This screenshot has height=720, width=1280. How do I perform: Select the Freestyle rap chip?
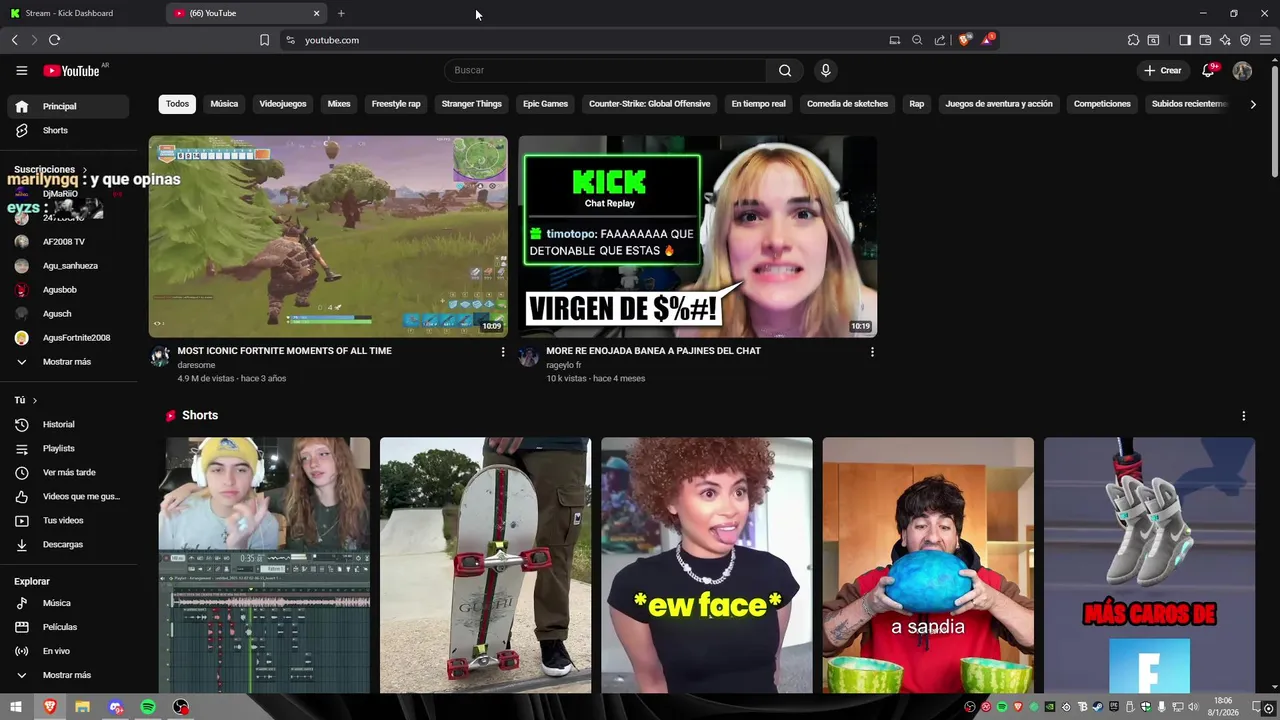point(396,104)
